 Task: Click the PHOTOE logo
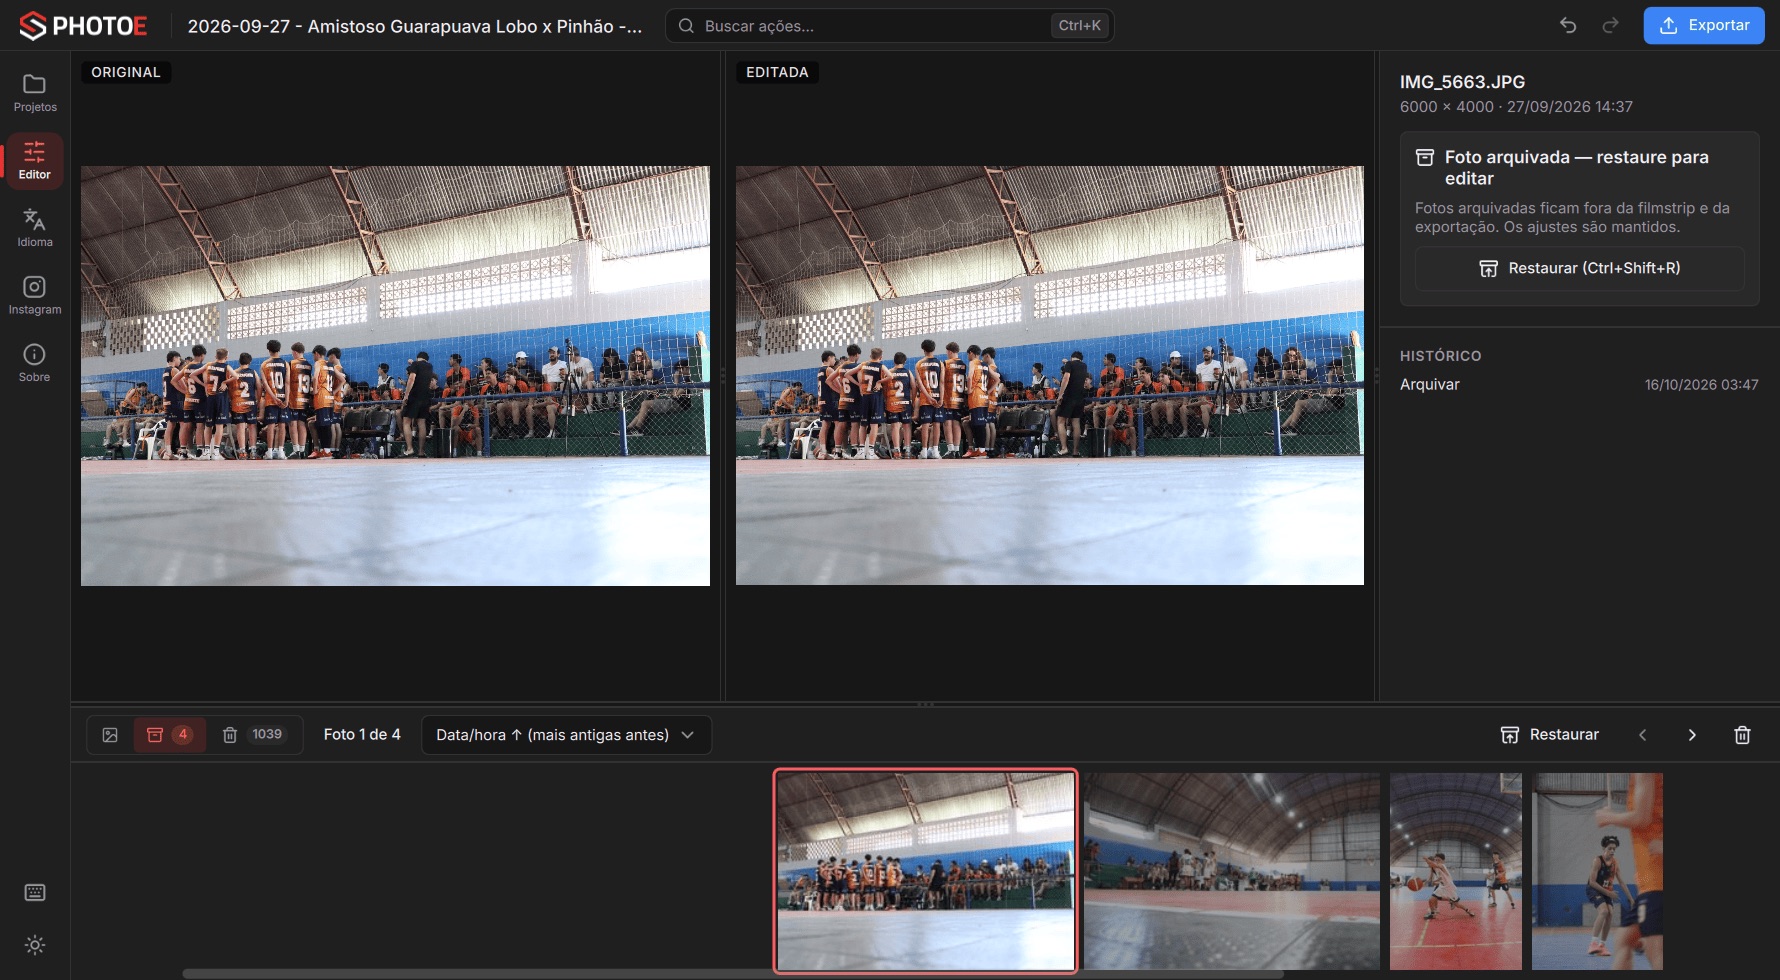click(x=83, y=26)
